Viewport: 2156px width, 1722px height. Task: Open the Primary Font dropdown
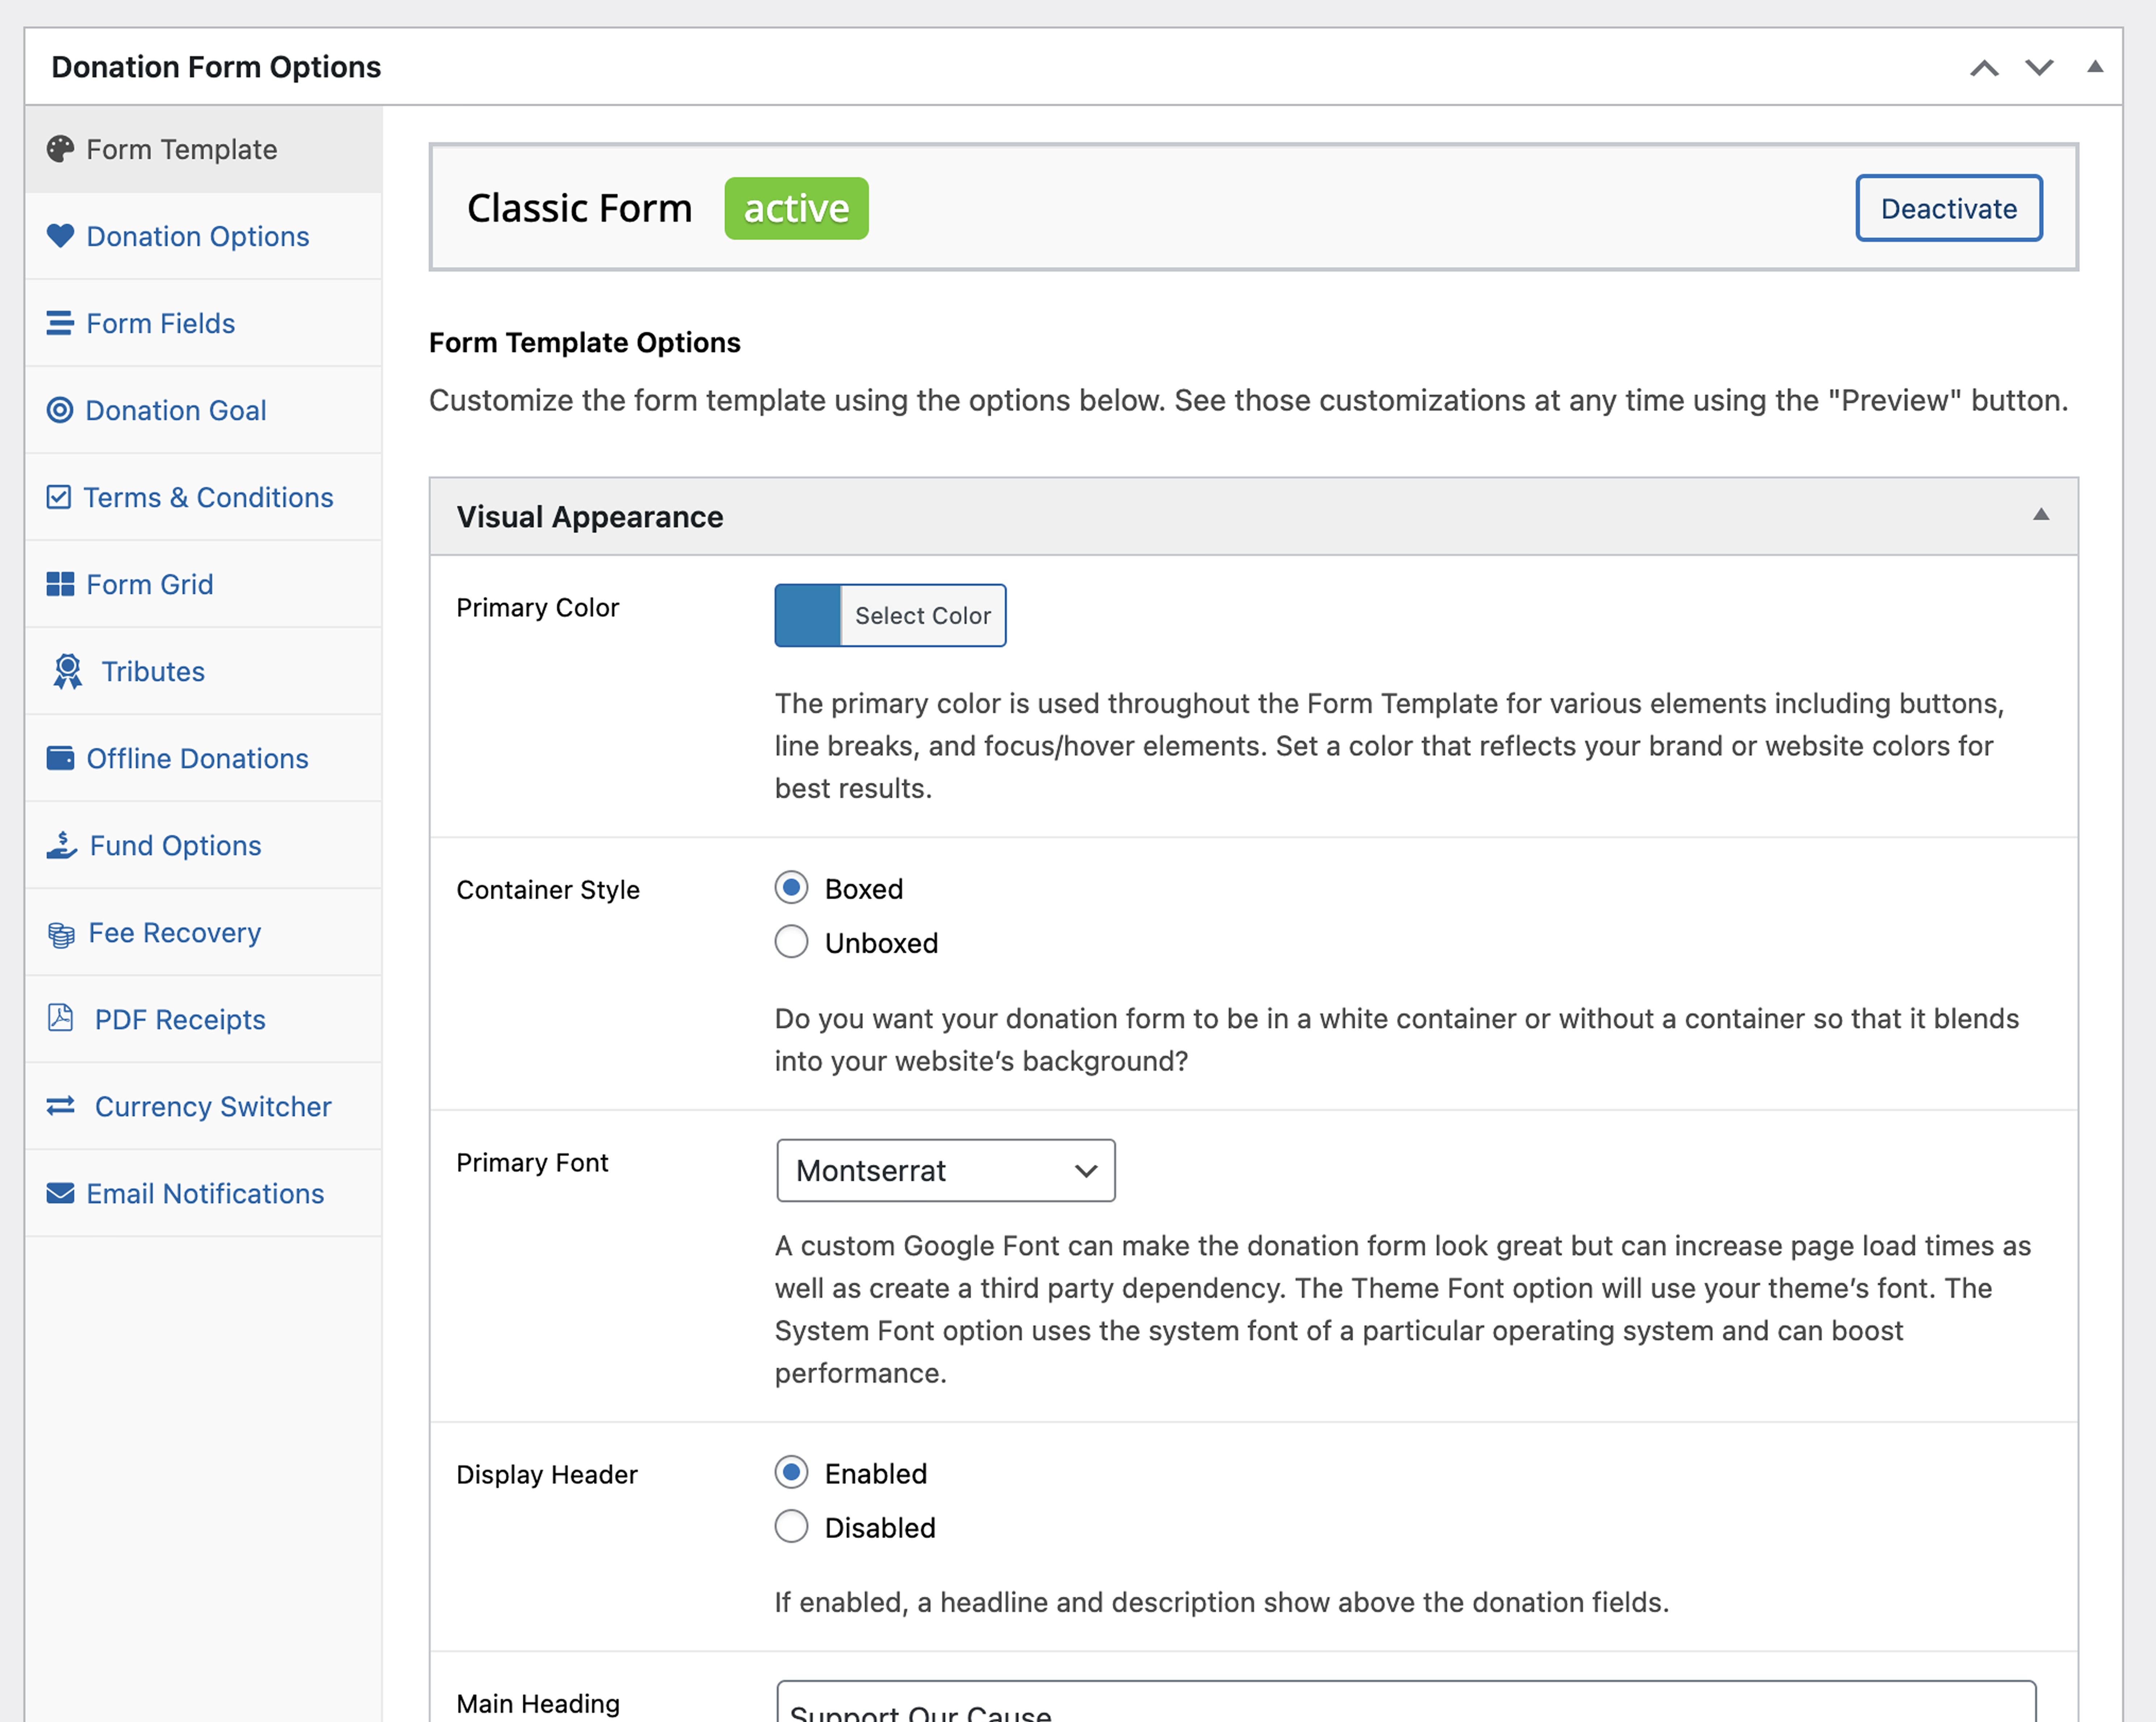(945, 1170)
